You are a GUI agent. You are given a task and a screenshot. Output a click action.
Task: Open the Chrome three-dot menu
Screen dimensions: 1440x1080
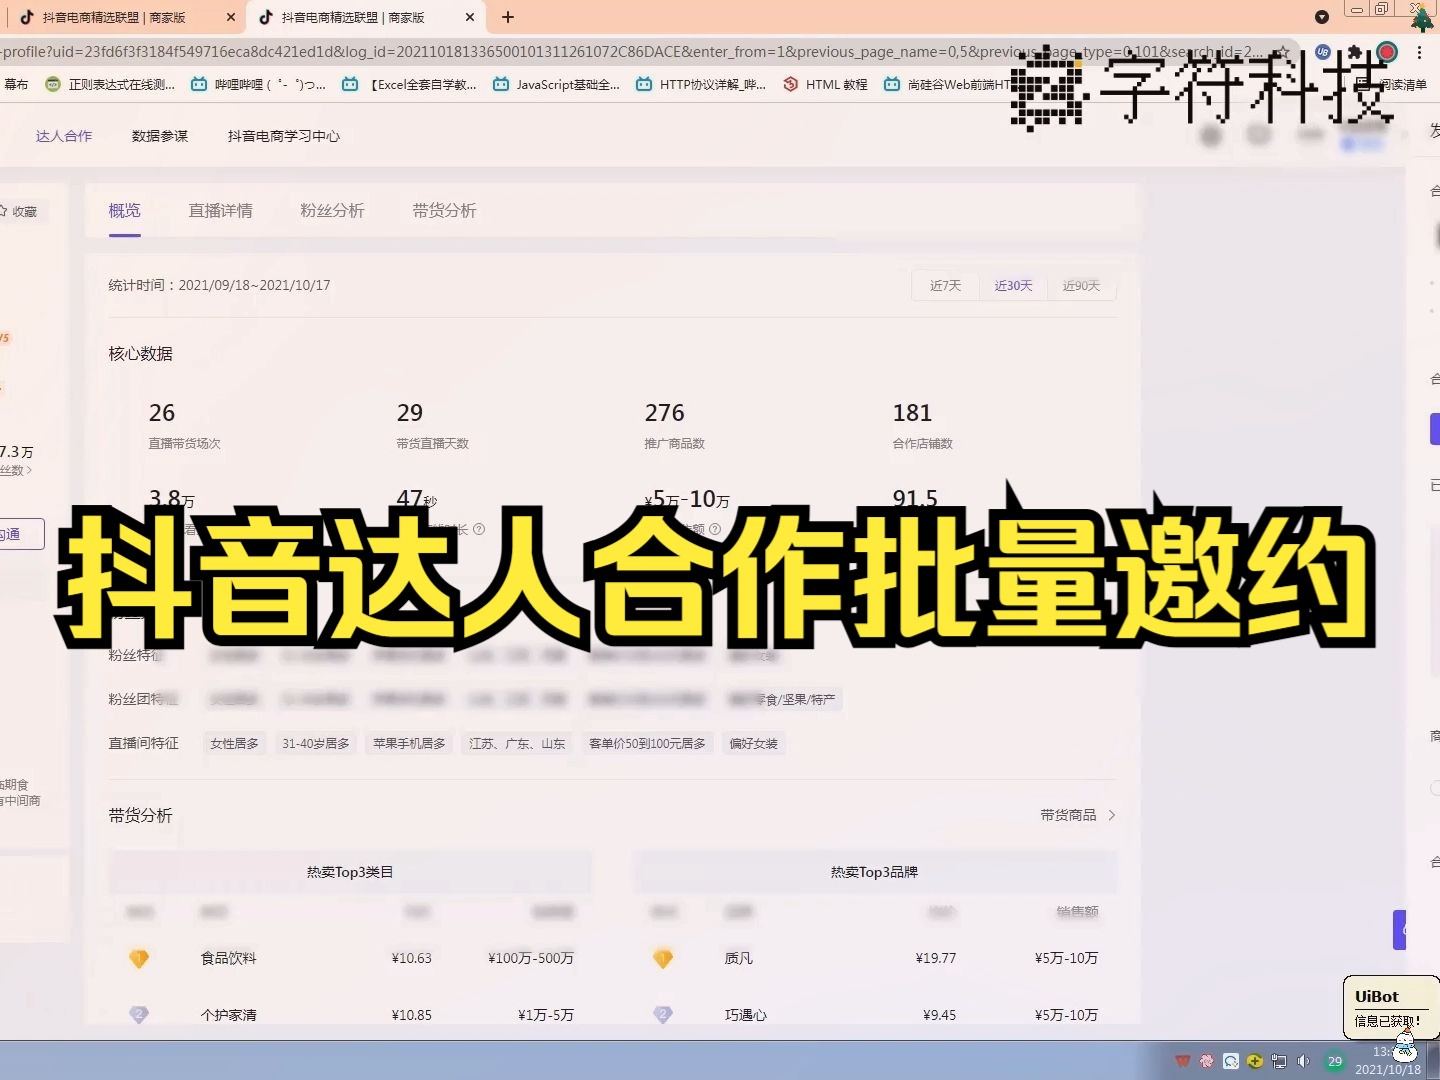pos(1419,52)
